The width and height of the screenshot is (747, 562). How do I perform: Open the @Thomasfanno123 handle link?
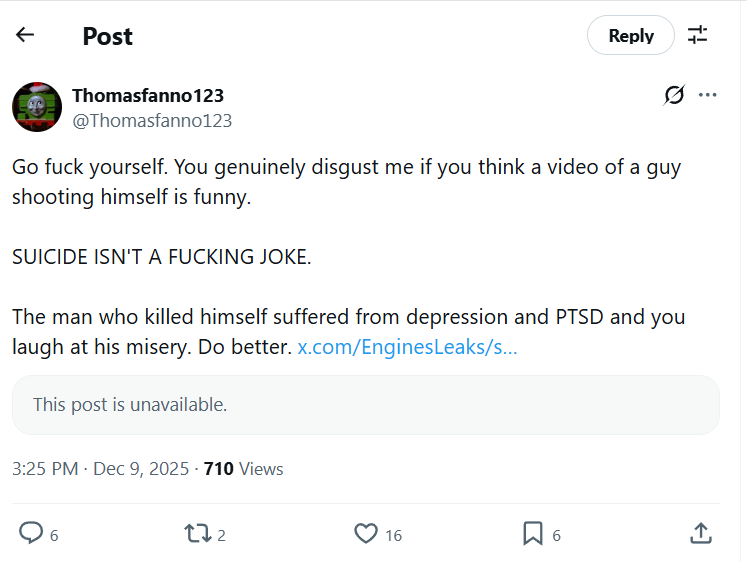[151, 120]
